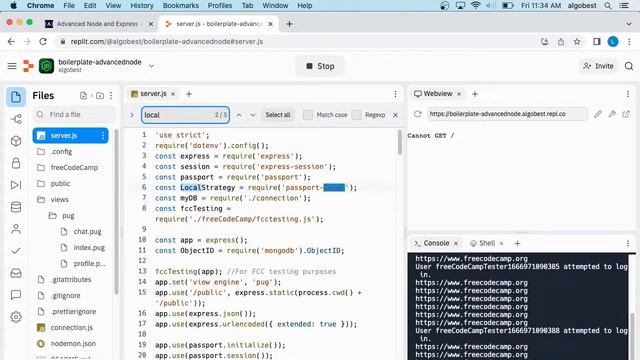The height and width of the screenshot is (360, 640).
Task: Click the Stop button
Action: click(x=320, y=66)
